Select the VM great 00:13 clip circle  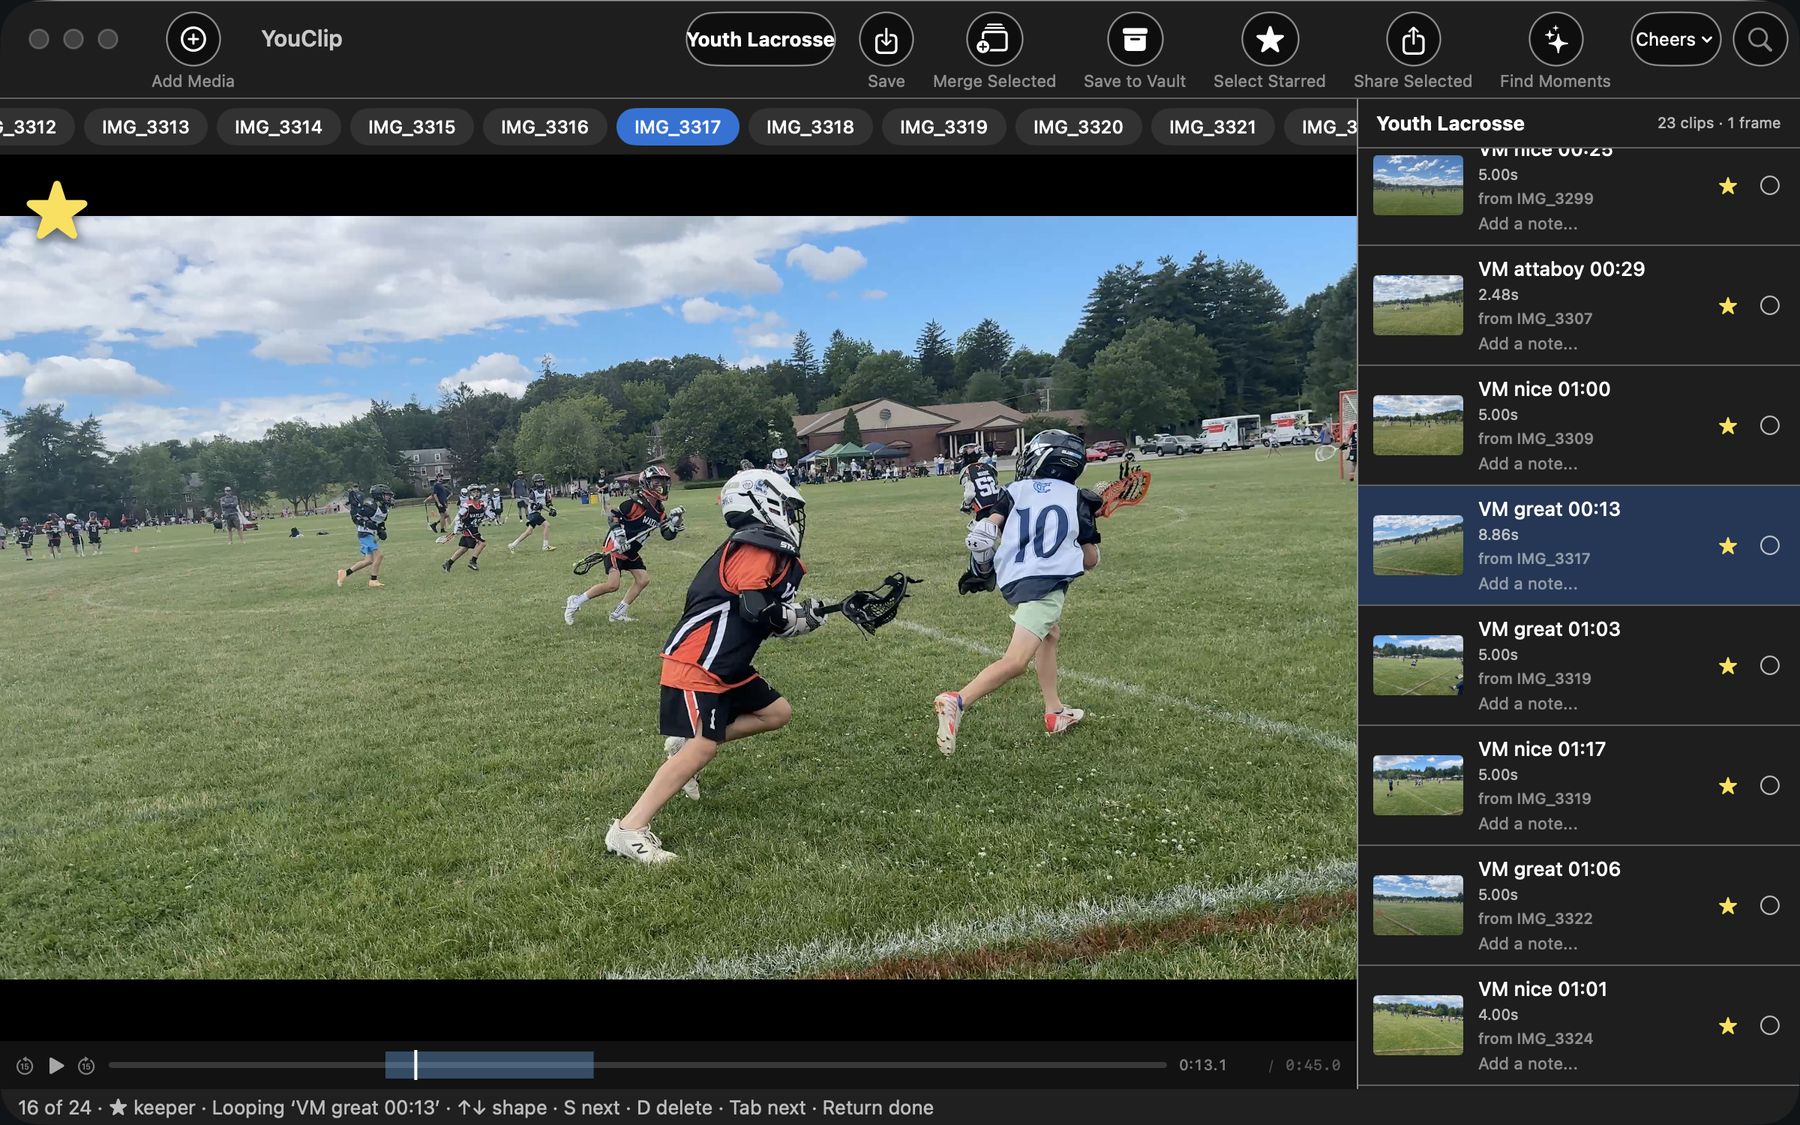pyautogui.click(x=1770, y=546)
